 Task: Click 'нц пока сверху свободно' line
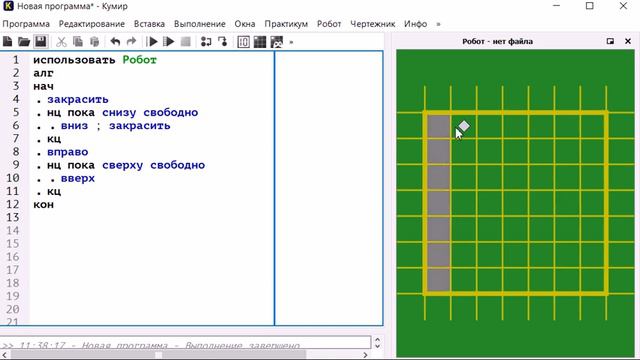coord(126,165)
